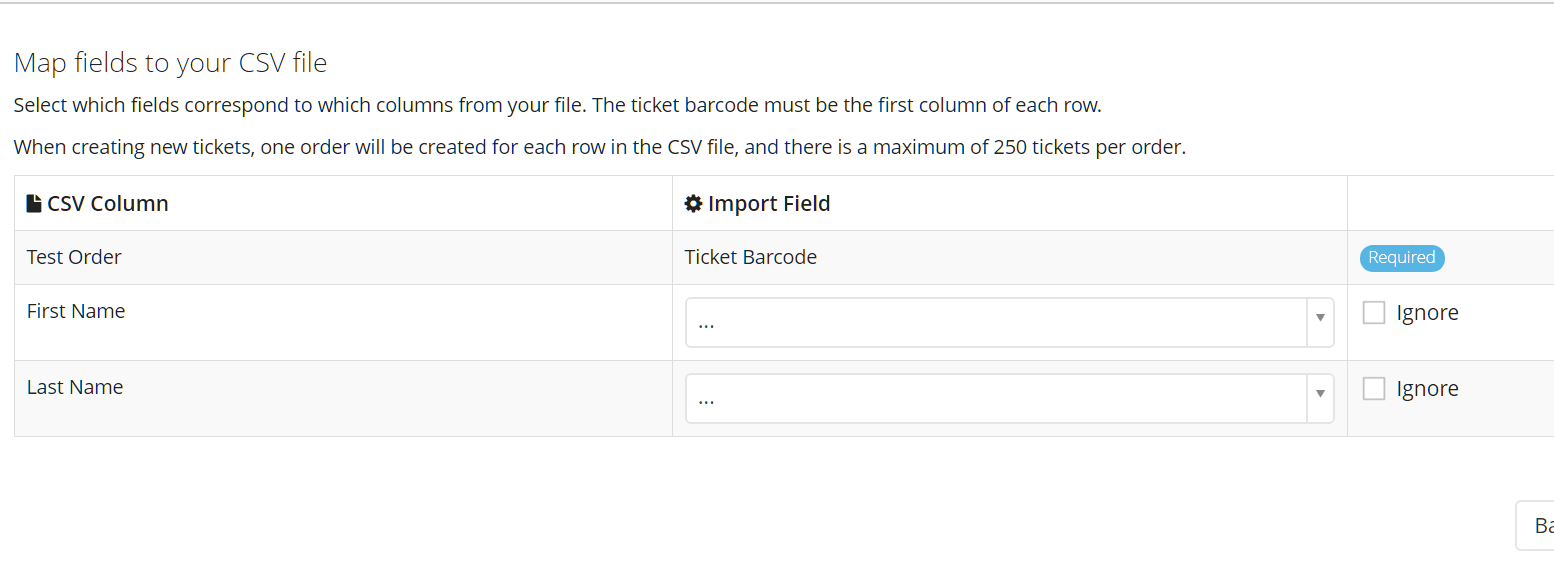Click the blue Required badge

point(1402,258)
